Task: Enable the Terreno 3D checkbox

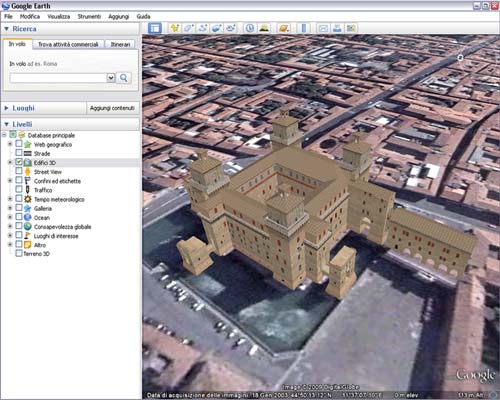Action: (19, 253)
